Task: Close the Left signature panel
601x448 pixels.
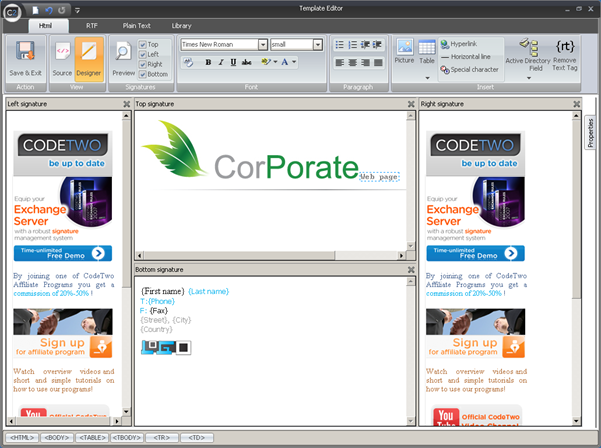Action: [x=126, y=104]
